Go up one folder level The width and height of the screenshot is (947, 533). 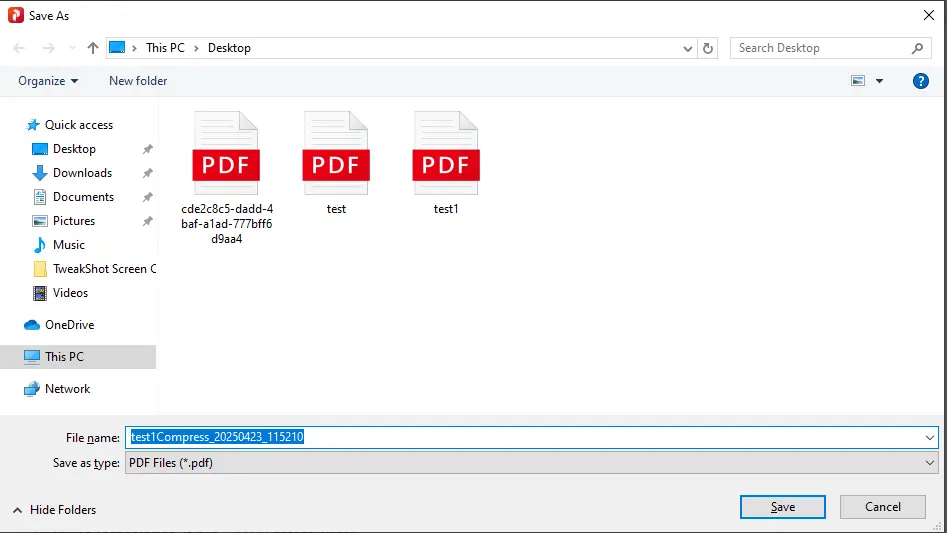tap(92, 48)
